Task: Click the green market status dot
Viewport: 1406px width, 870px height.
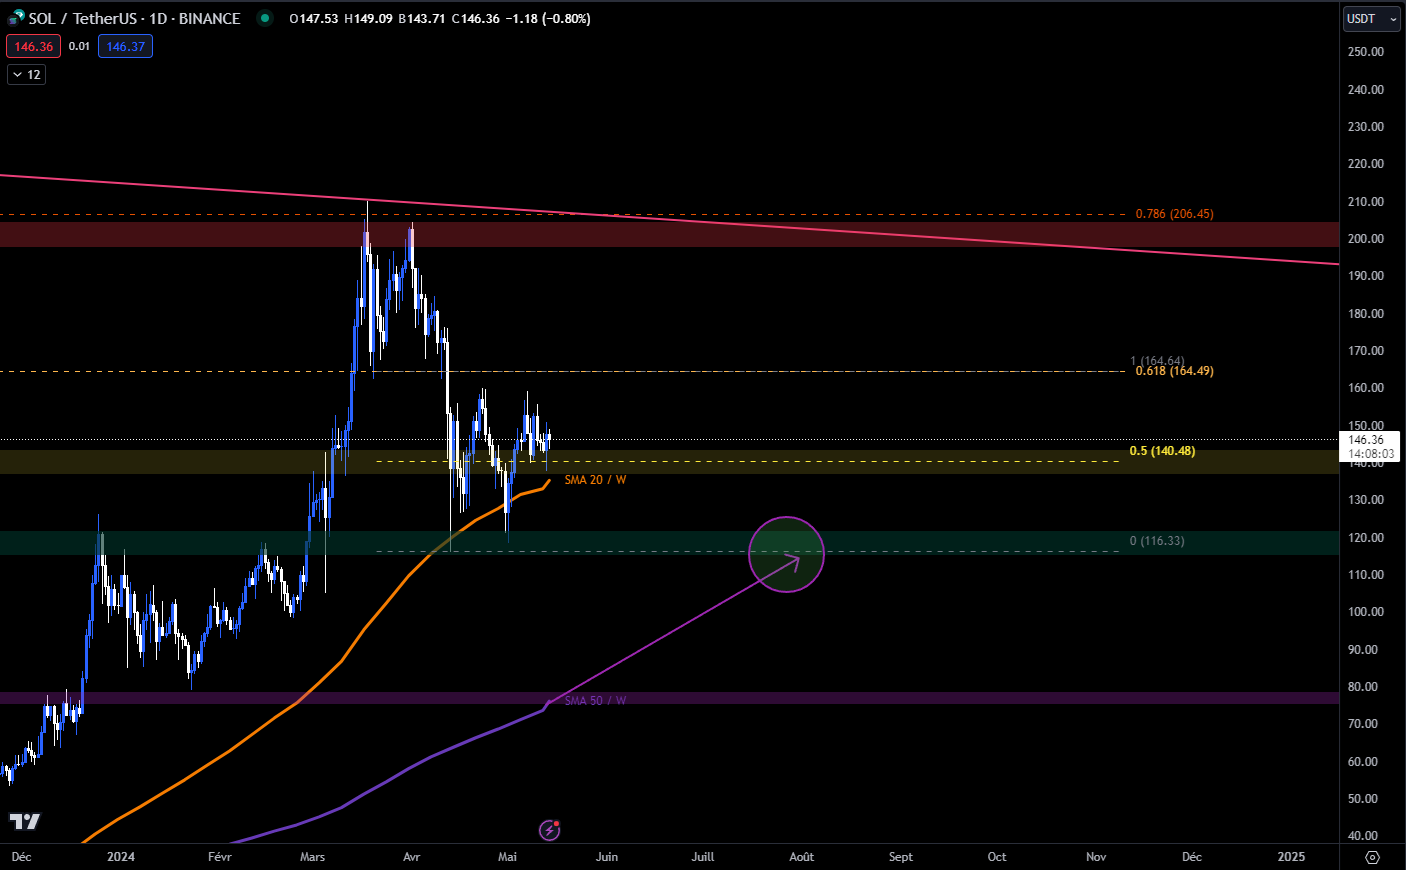Action: [x=264, y=18]
